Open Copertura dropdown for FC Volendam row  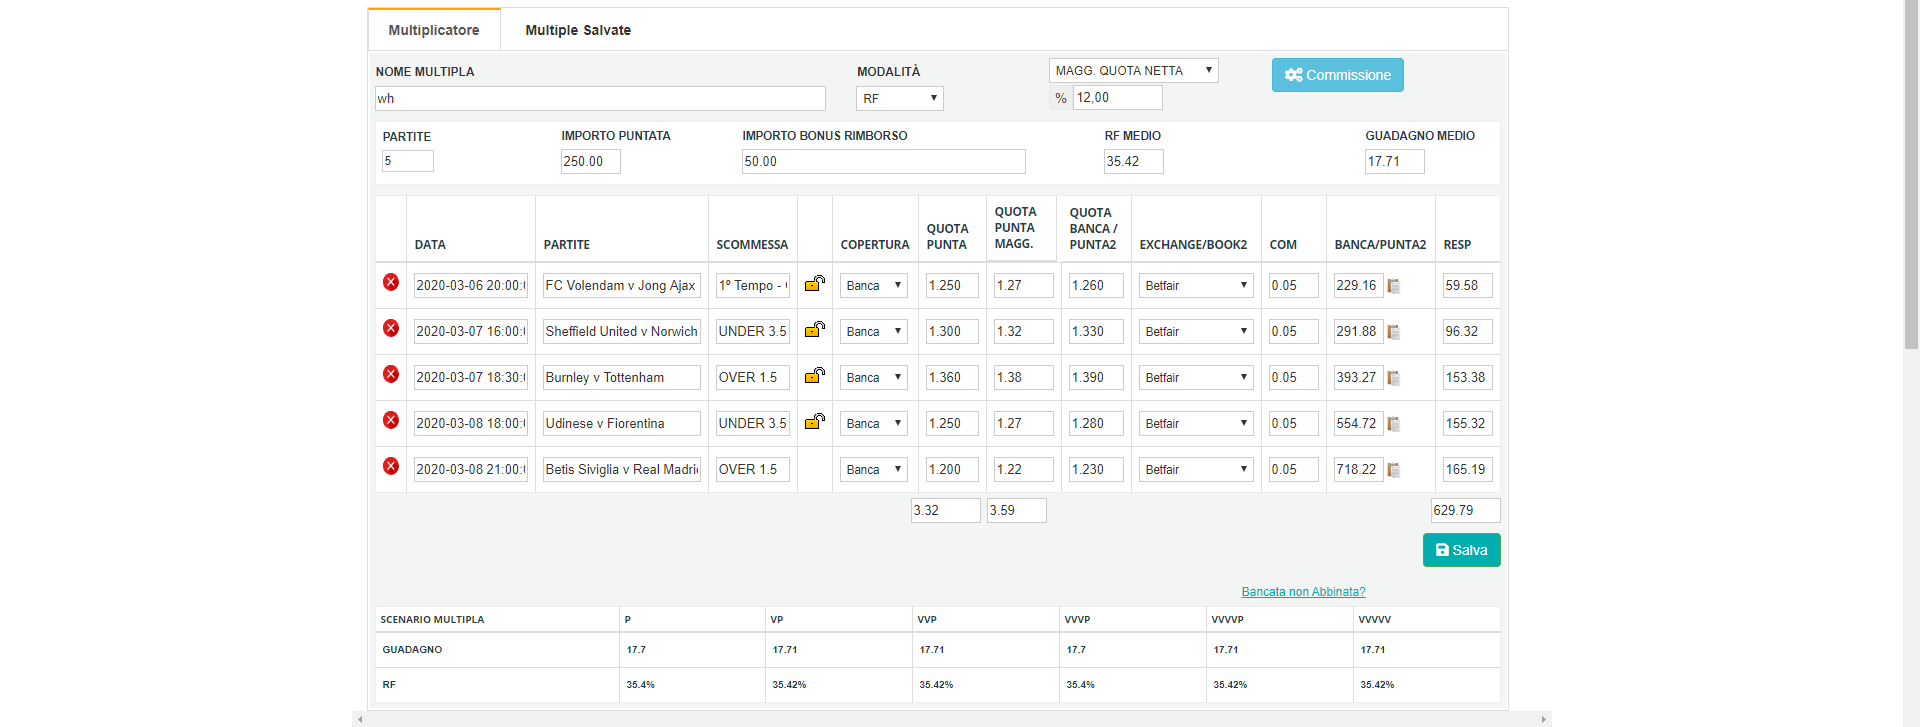click(874, 285)
